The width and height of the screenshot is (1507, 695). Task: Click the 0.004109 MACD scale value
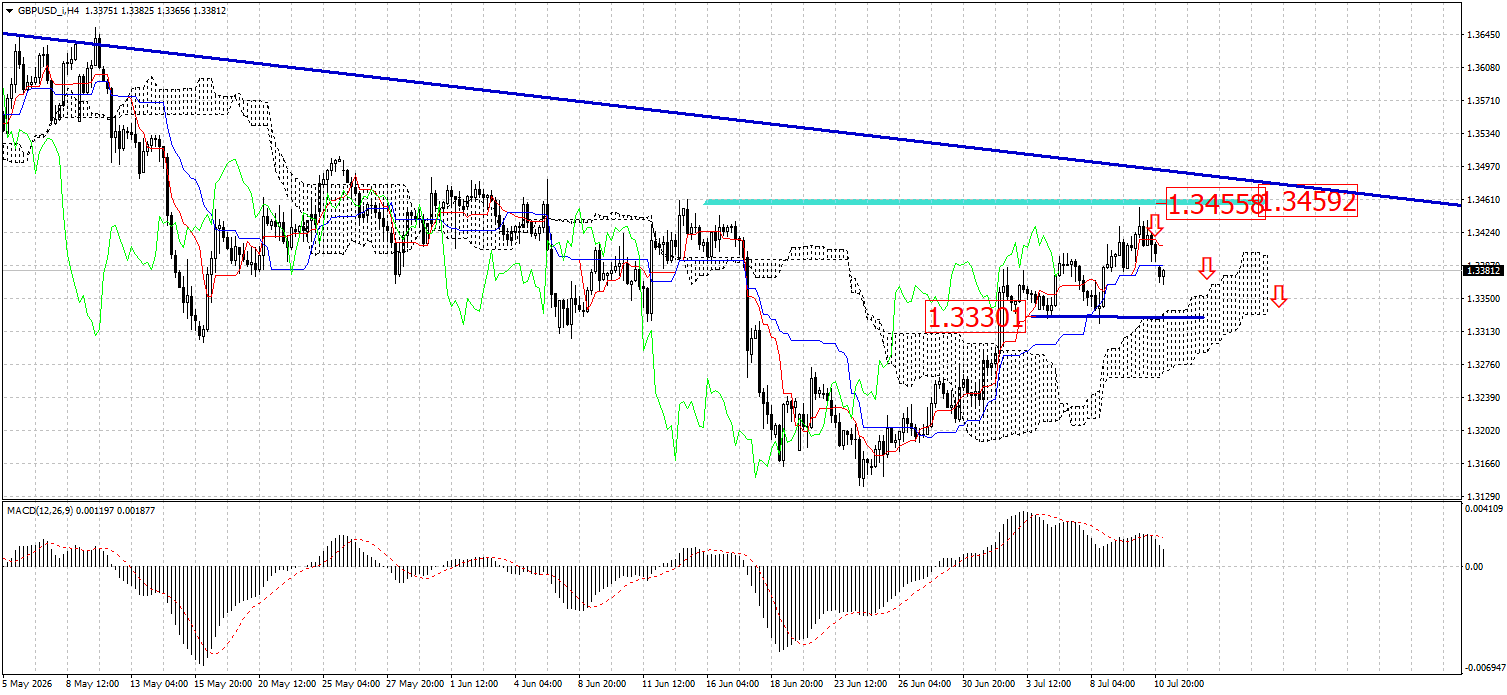[1483, 509]
